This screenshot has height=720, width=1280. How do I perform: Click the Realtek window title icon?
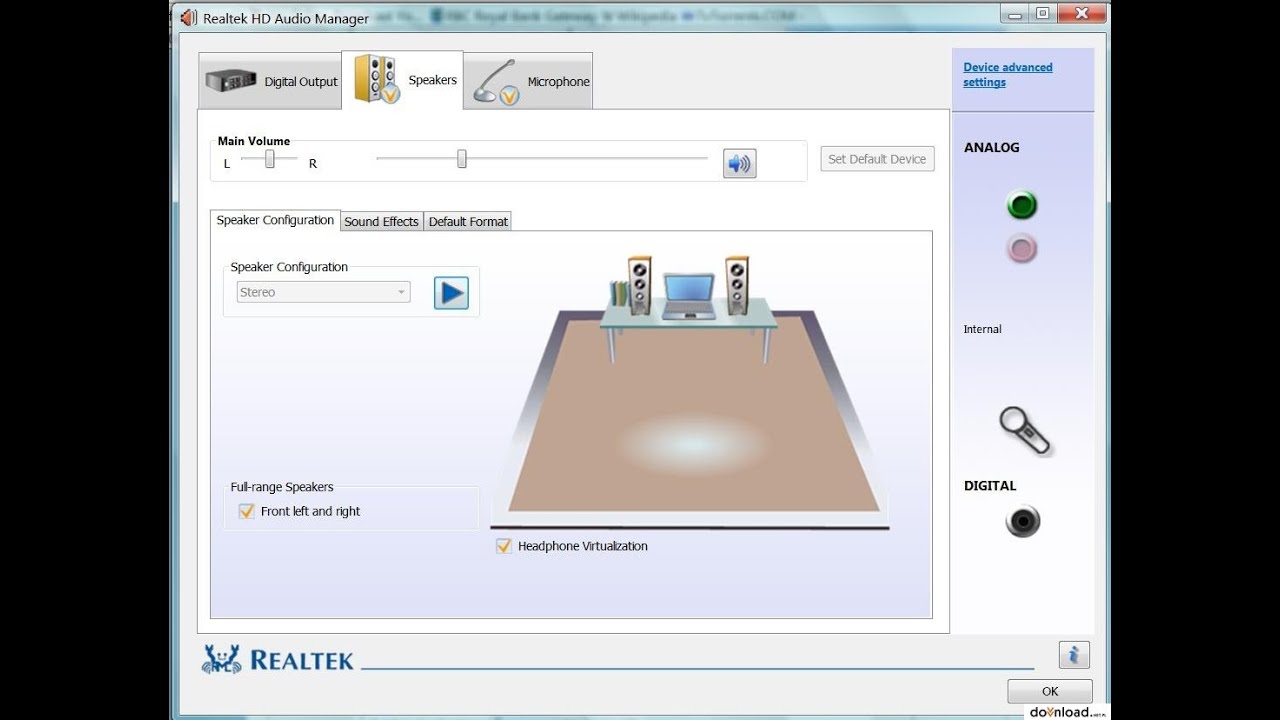[189, 17]
